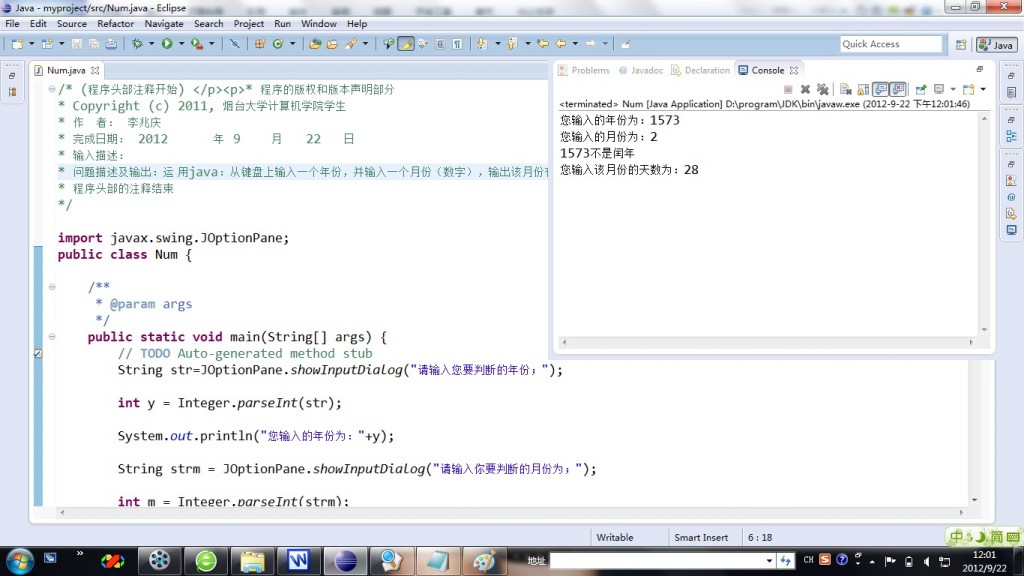This screenshot has width=1024, height=576.
Task: Click the New file toolbar icon
Action: point(18,44)
